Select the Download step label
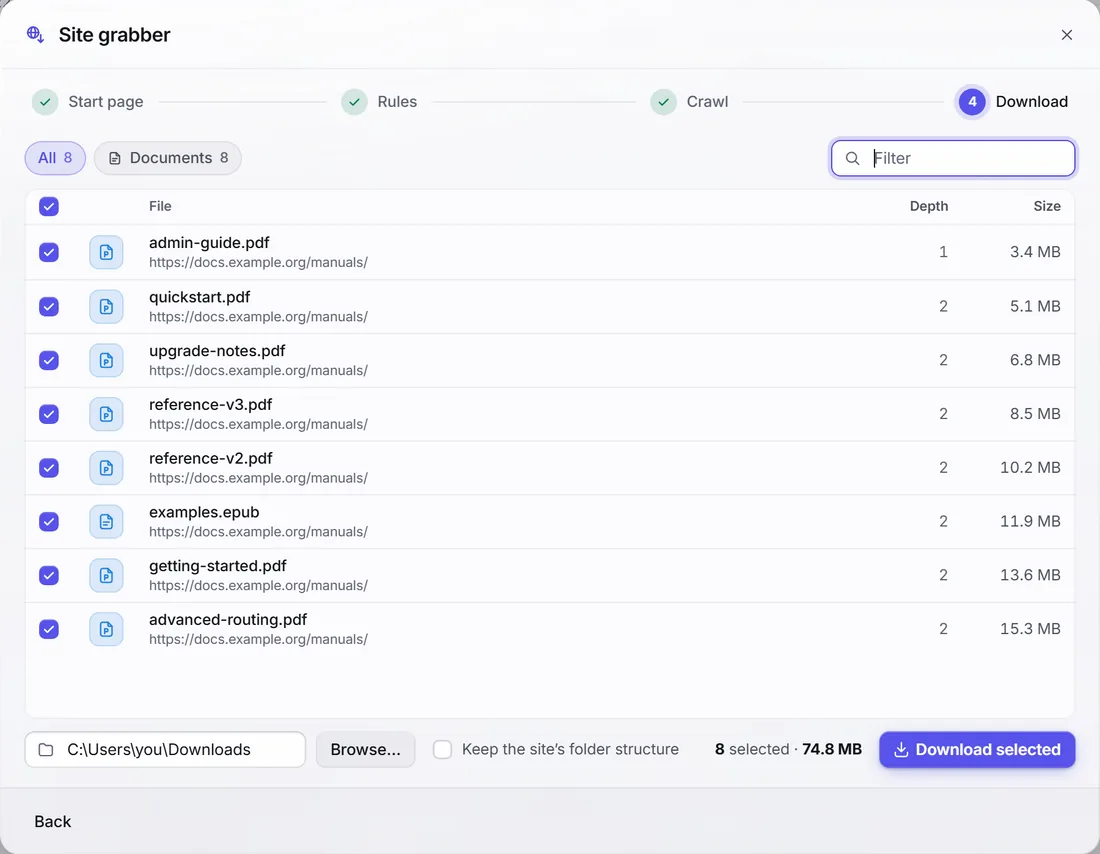 tap(1031, 102)
